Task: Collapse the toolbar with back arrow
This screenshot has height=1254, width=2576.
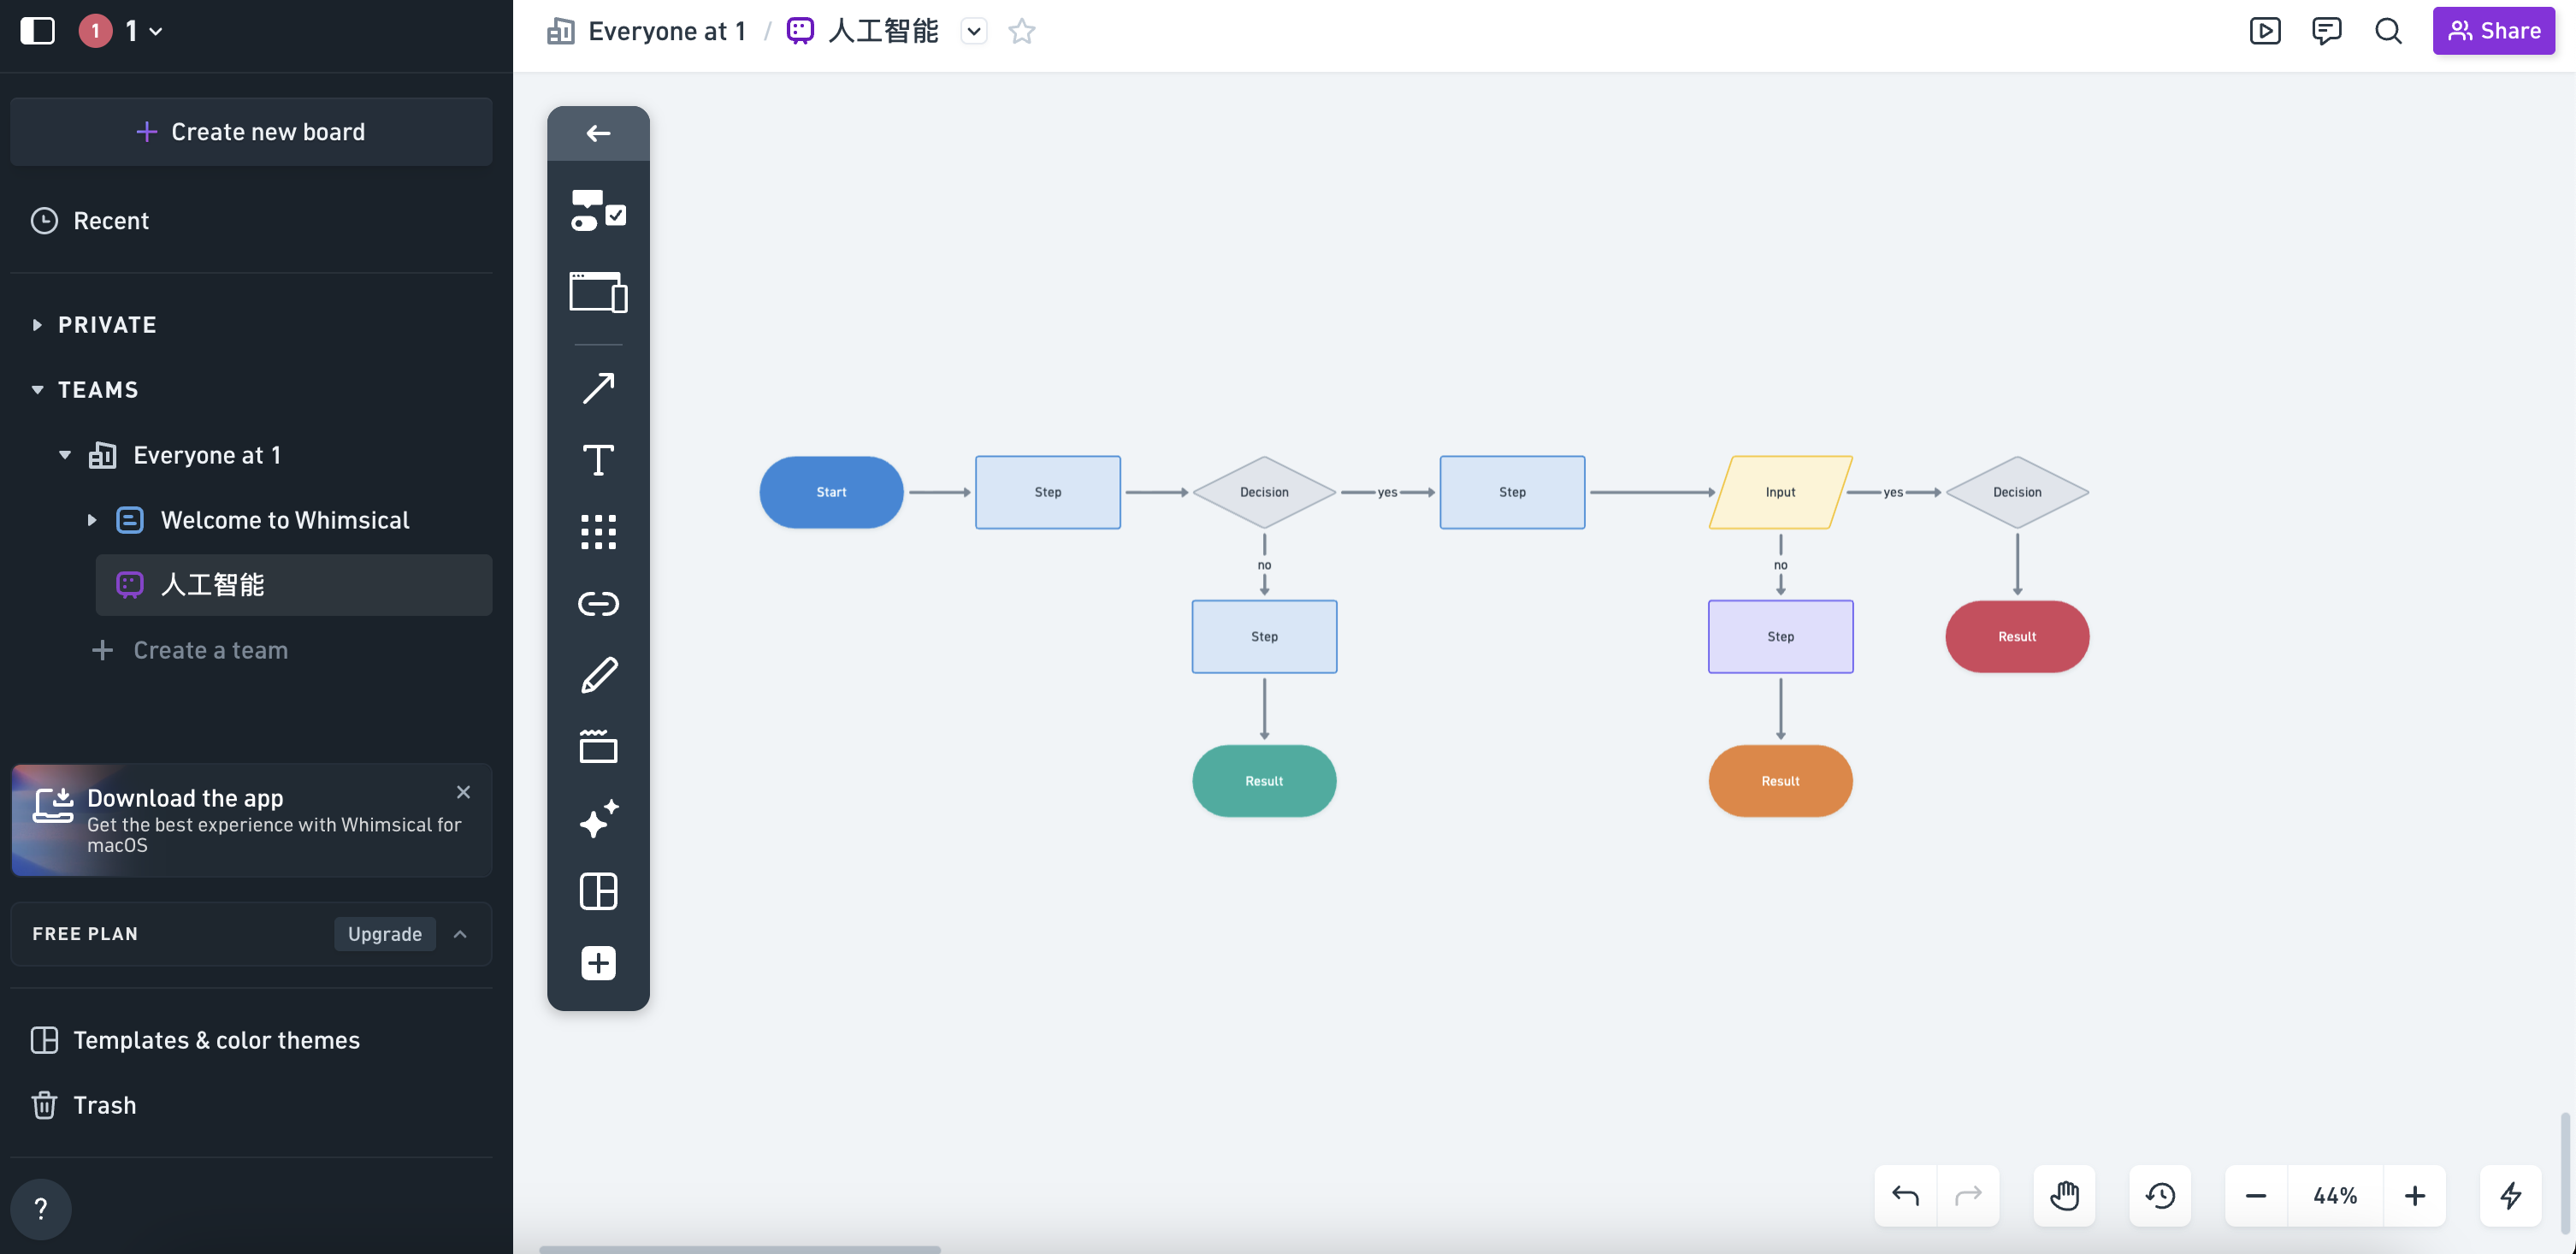Action: click(x=598, y=133)
